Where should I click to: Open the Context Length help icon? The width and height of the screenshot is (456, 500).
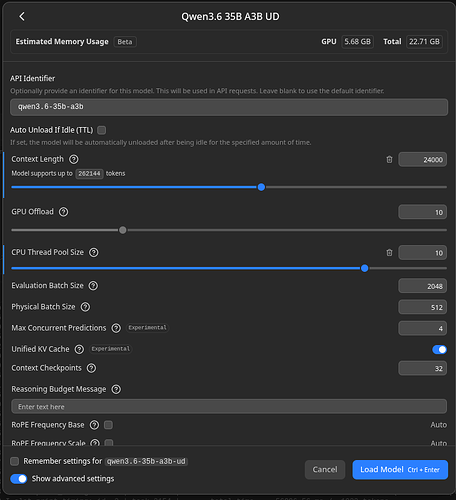(74, 159)
